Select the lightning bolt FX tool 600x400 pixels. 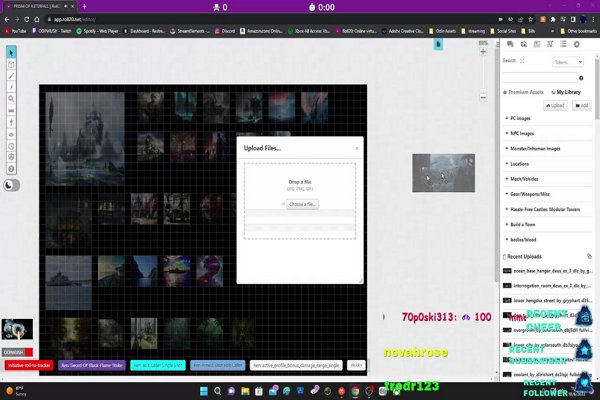click(11, 87)
